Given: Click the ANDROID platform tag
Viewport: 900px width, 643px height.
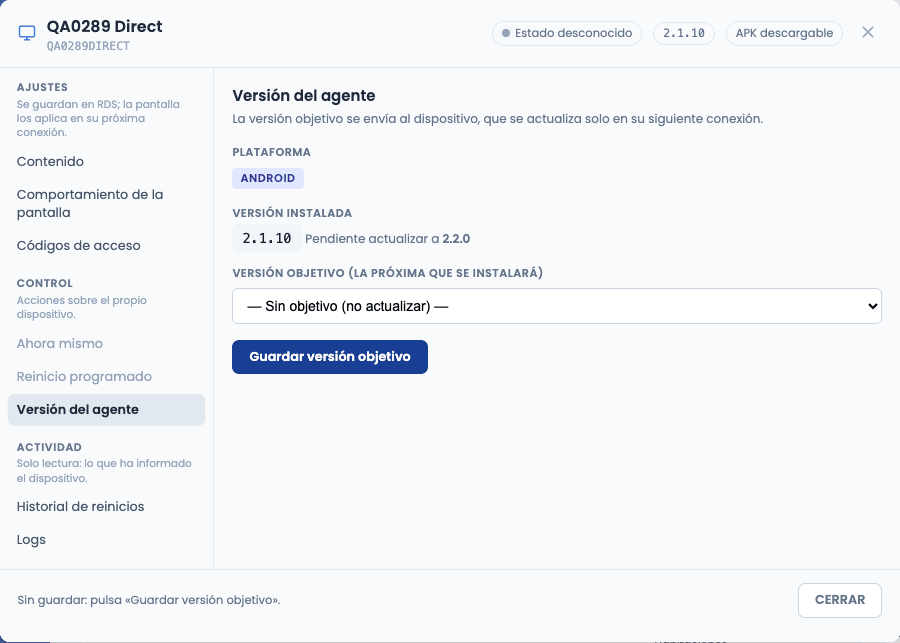Looking at the screenshot, I should [x=268, y=178].
